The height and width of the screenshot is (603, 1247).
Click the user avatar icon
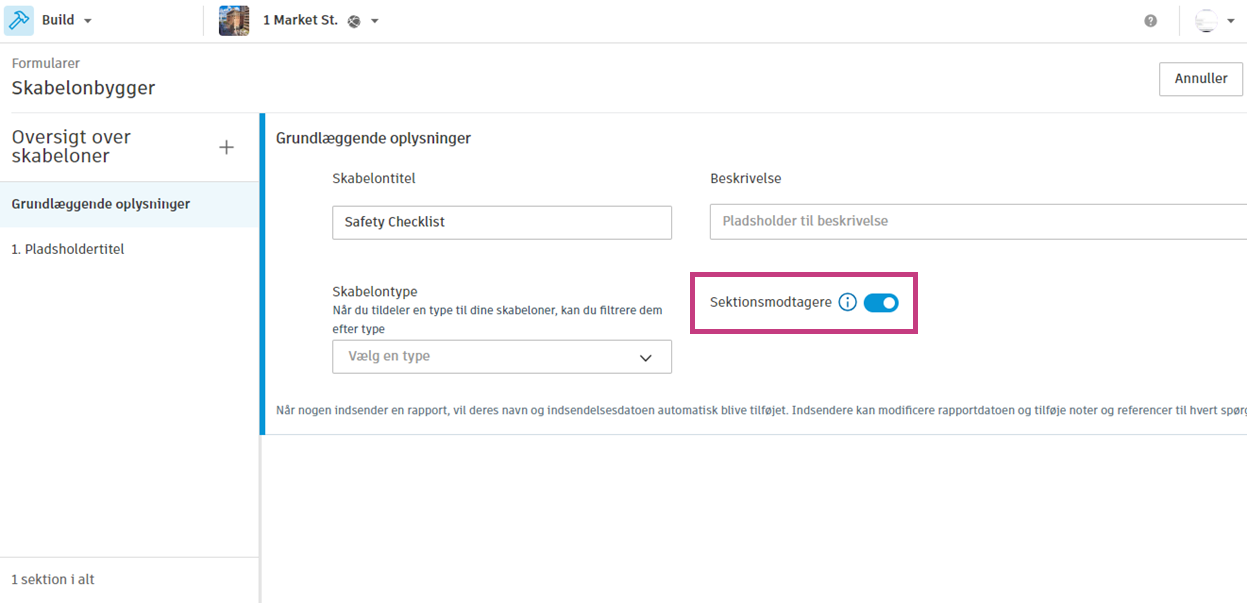pos(1205,20)
